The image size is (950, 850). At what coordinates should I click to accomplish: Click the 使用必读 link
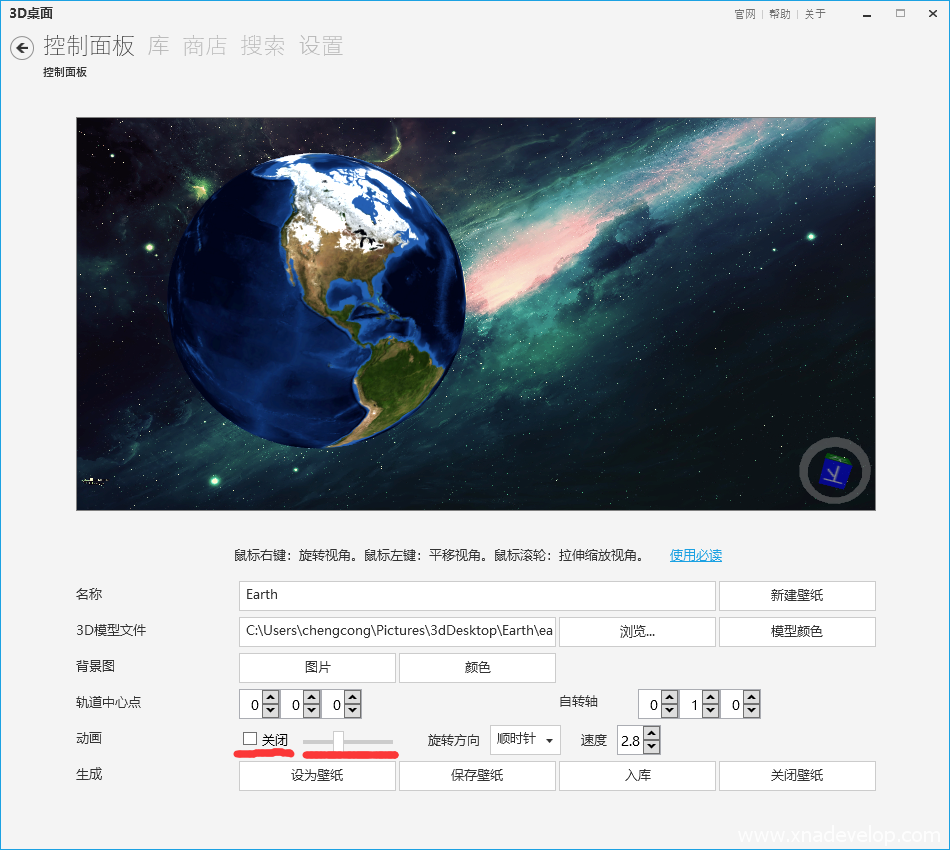[x=696, y=555]
